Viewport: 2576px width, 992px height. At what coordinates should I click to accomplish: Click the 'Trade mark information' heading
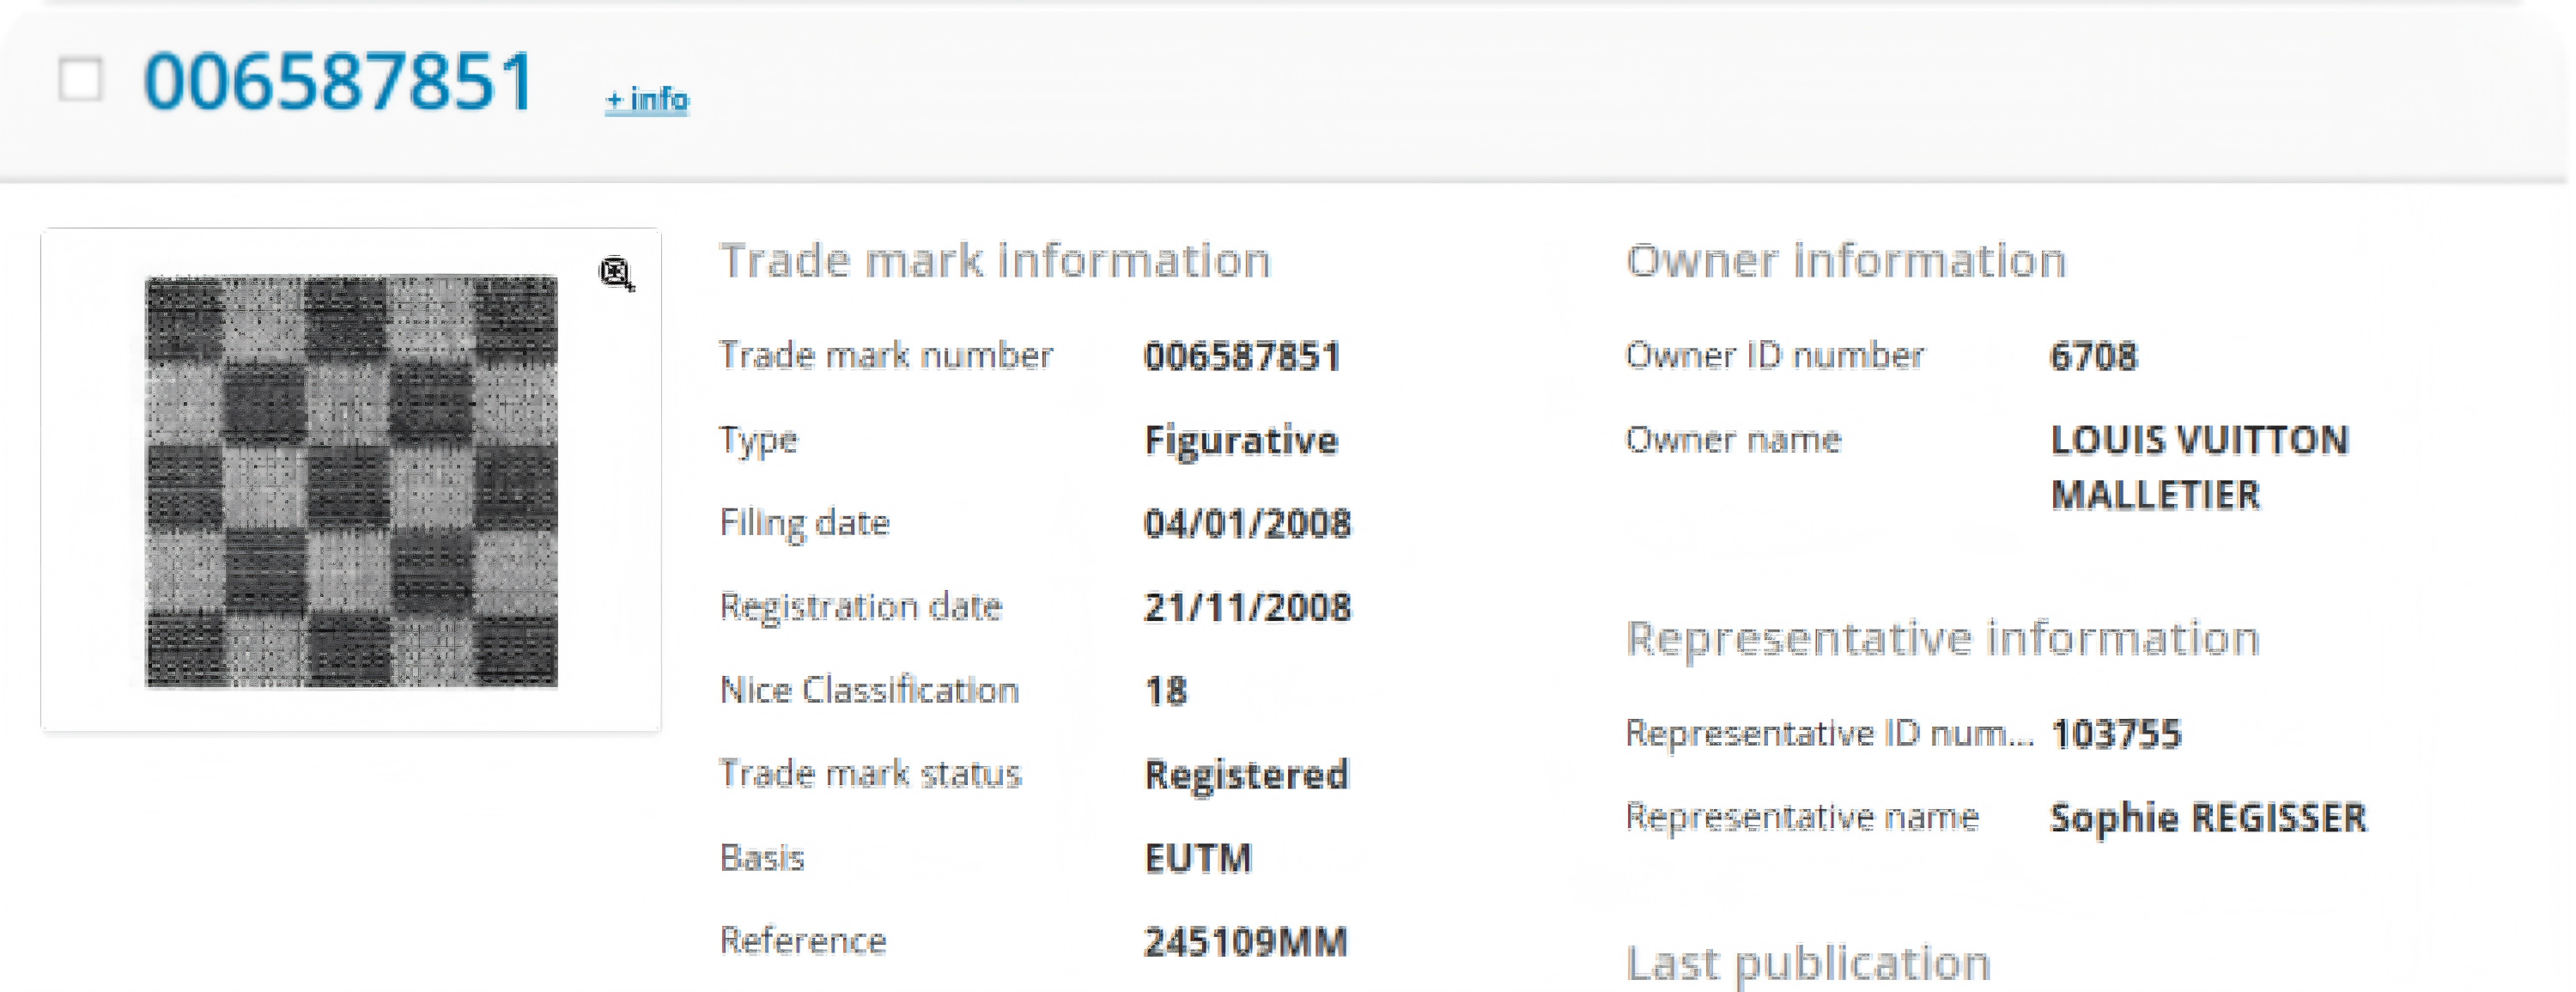[x=995, y=261]
